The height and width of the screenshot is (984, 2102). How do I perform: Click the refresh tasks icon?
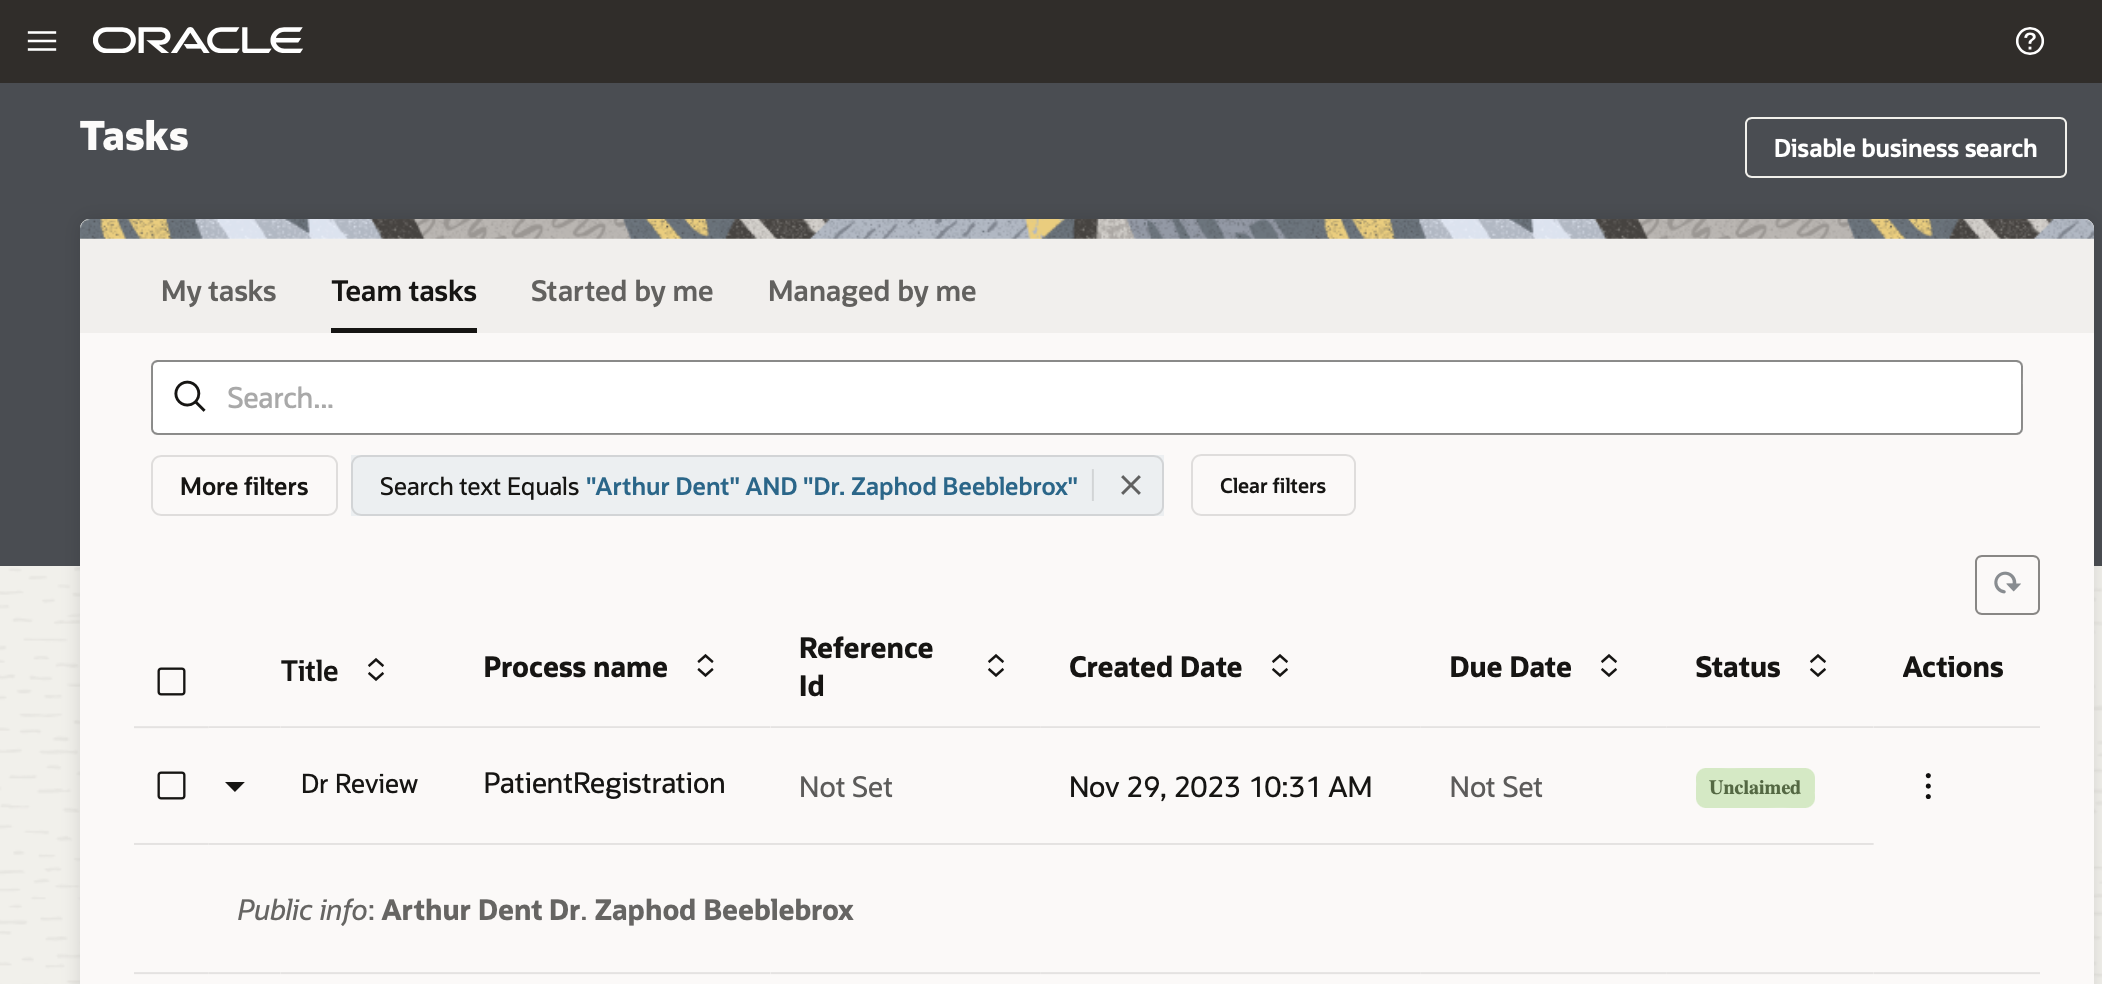click(2006, 584)
